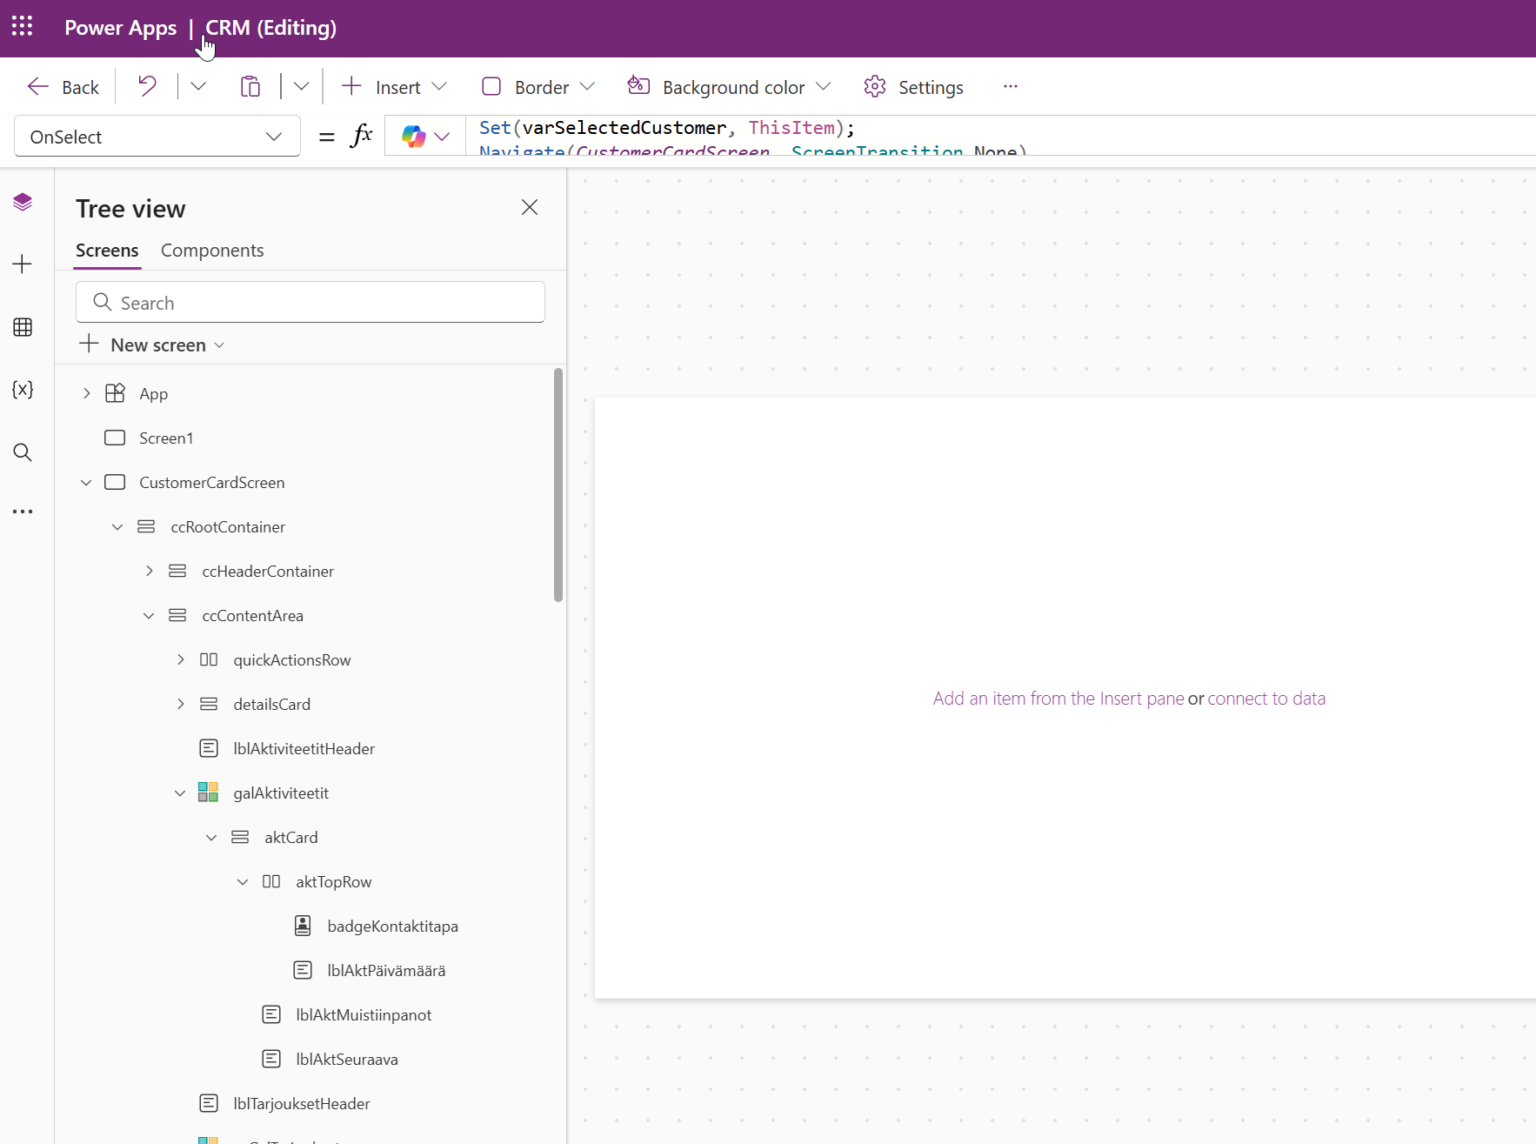Select CustomerCardScreen in the tree
This screenshot has width=1536, height=1144.
tap(212, 483)
